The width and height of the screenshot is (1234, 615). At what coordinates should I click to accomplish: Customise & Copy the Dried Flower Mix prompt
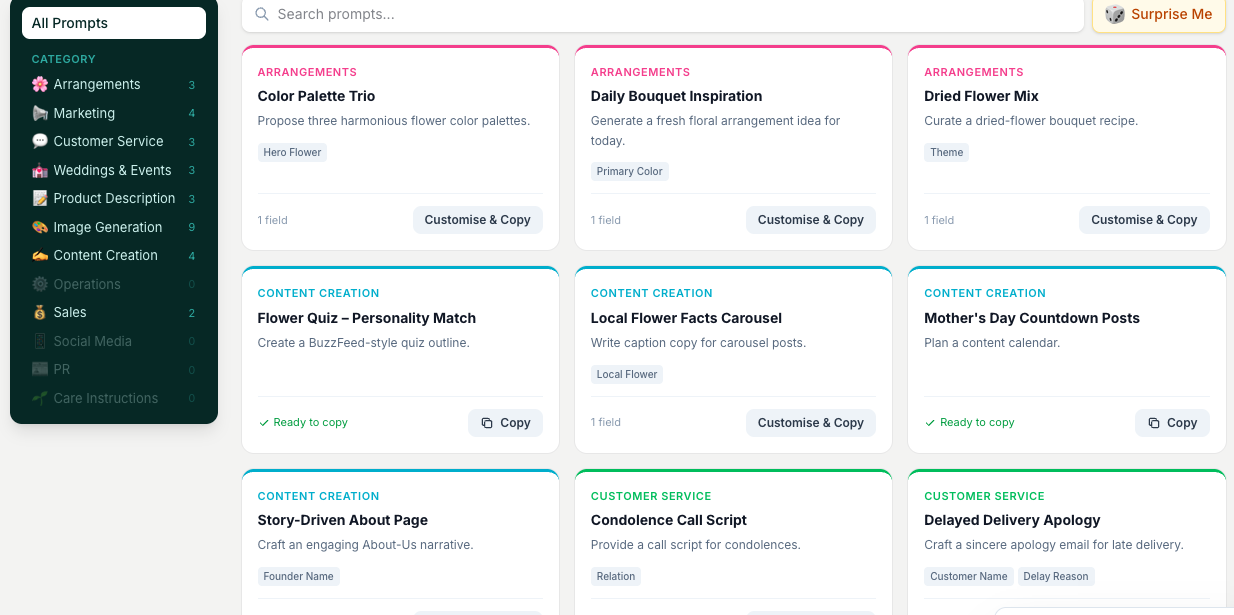1144,220
